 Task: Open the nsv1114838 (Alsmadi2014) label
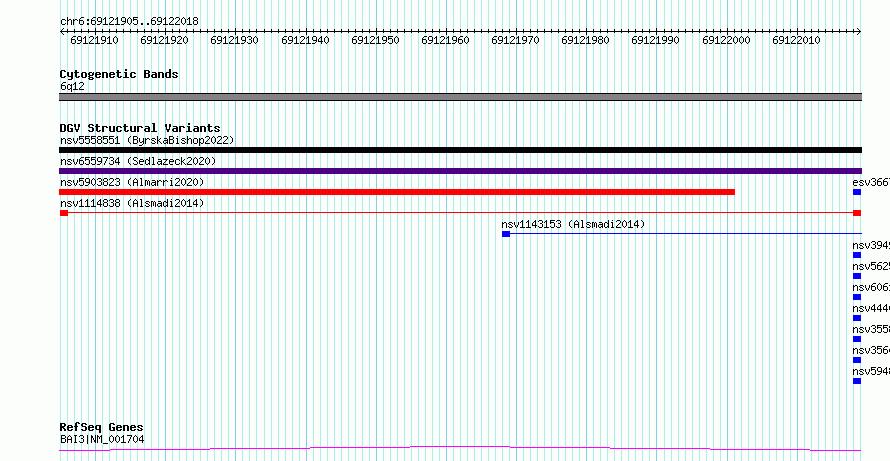point(132,203)
